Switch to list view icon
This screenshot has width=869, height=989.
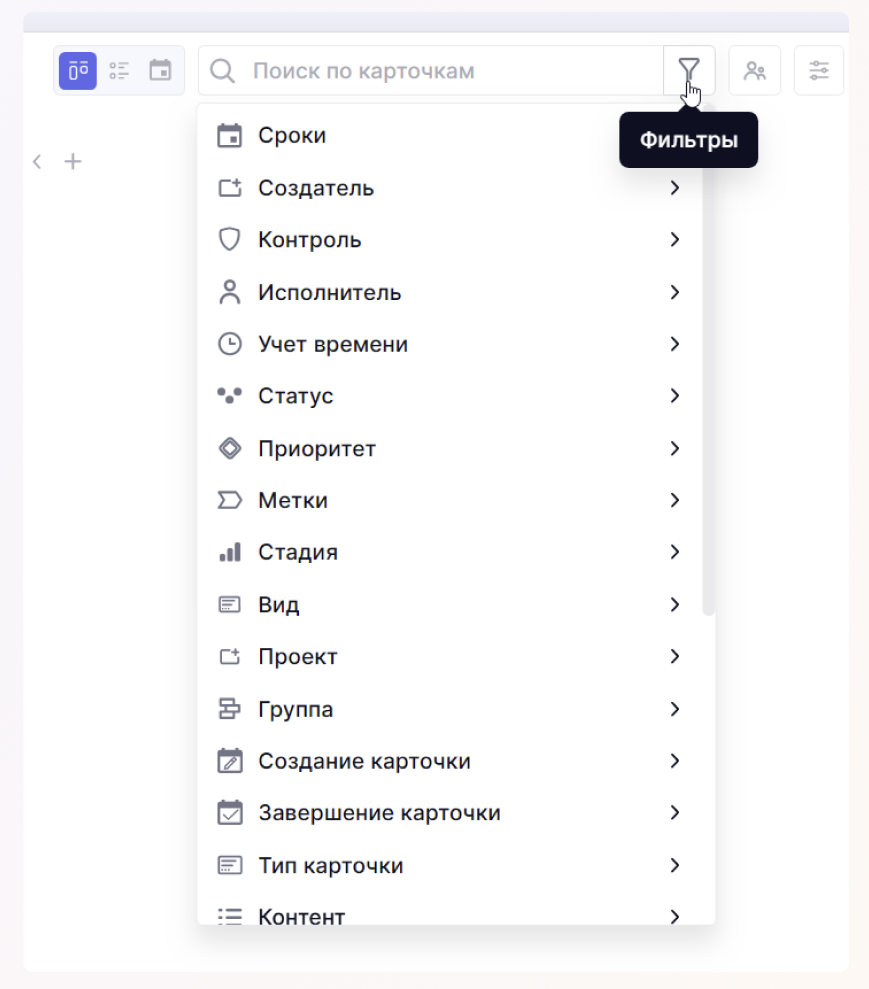(119, 71)
